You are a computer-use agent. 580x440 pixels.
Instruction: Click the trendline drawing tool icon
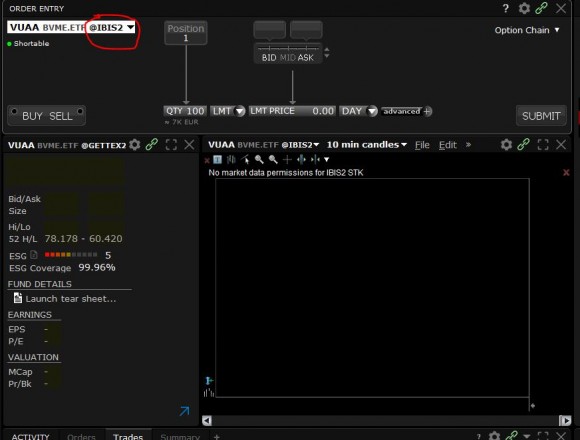click(x=245, y=159)
